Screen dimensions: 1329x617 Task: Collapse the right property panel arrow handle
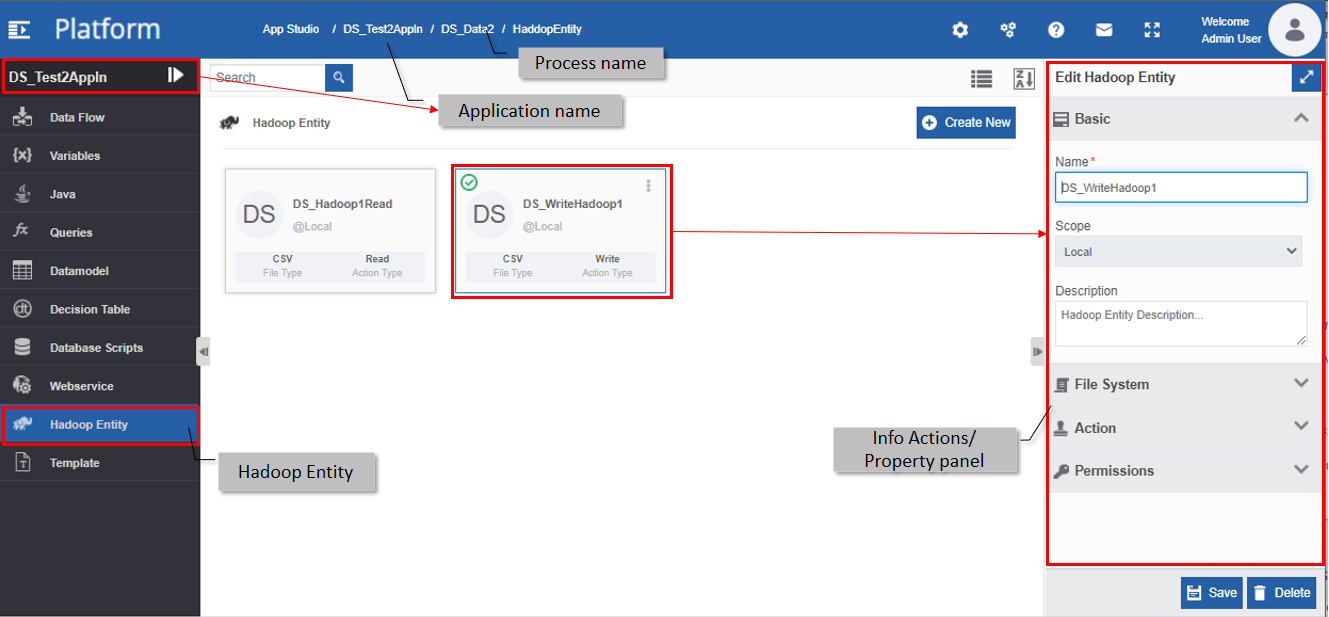point(1037,351)
